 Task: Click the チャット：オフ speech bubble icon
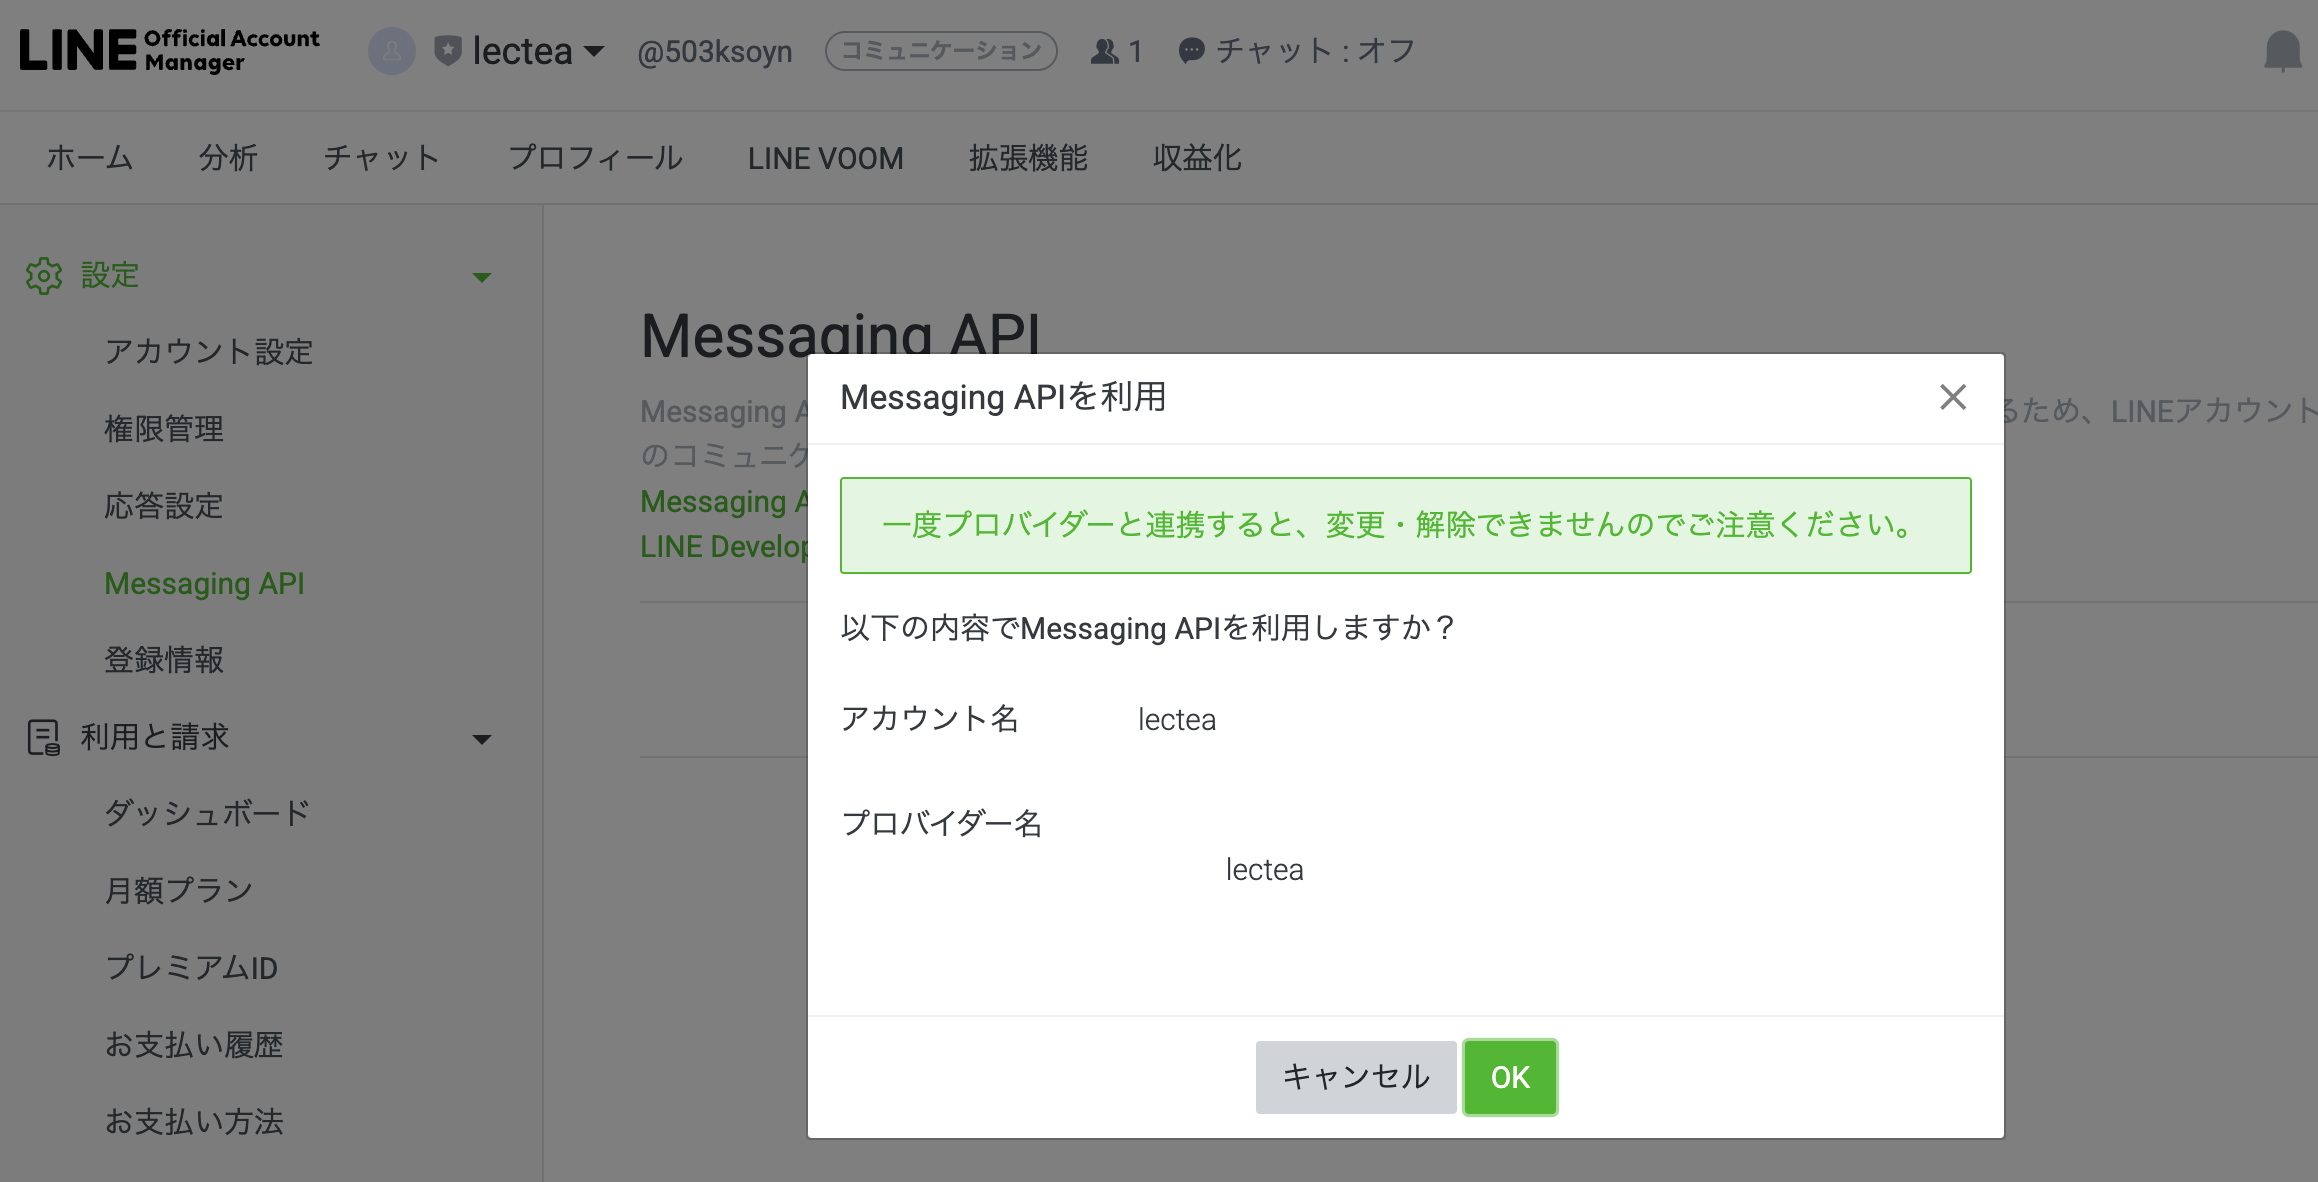pos(1190,51)
